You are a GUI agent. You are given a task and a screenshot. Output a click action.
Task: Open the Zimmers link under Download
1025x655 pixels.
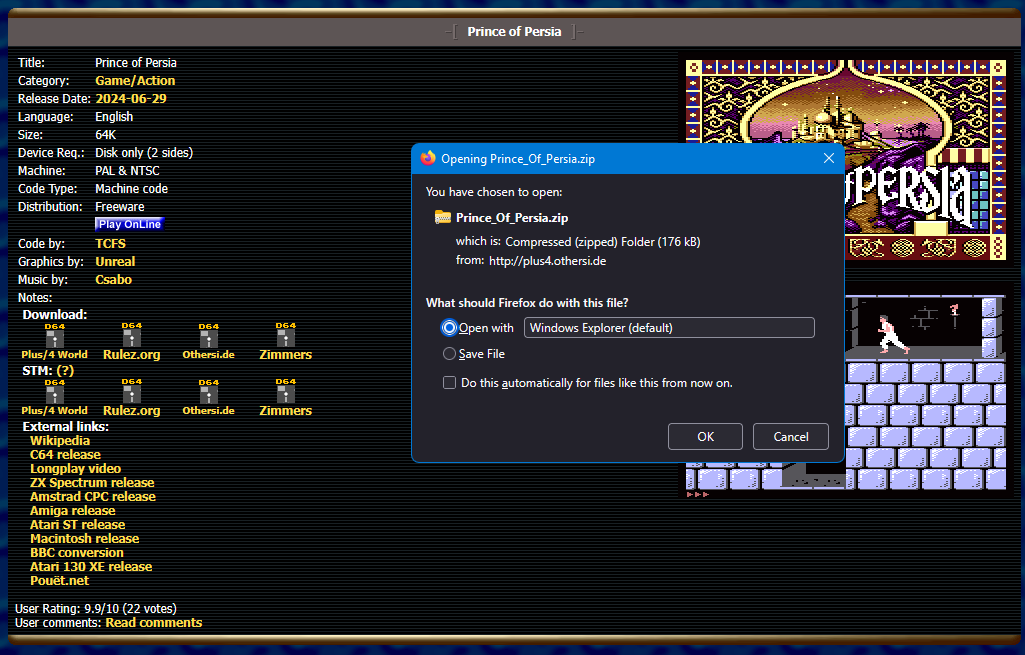coord(286,354)
